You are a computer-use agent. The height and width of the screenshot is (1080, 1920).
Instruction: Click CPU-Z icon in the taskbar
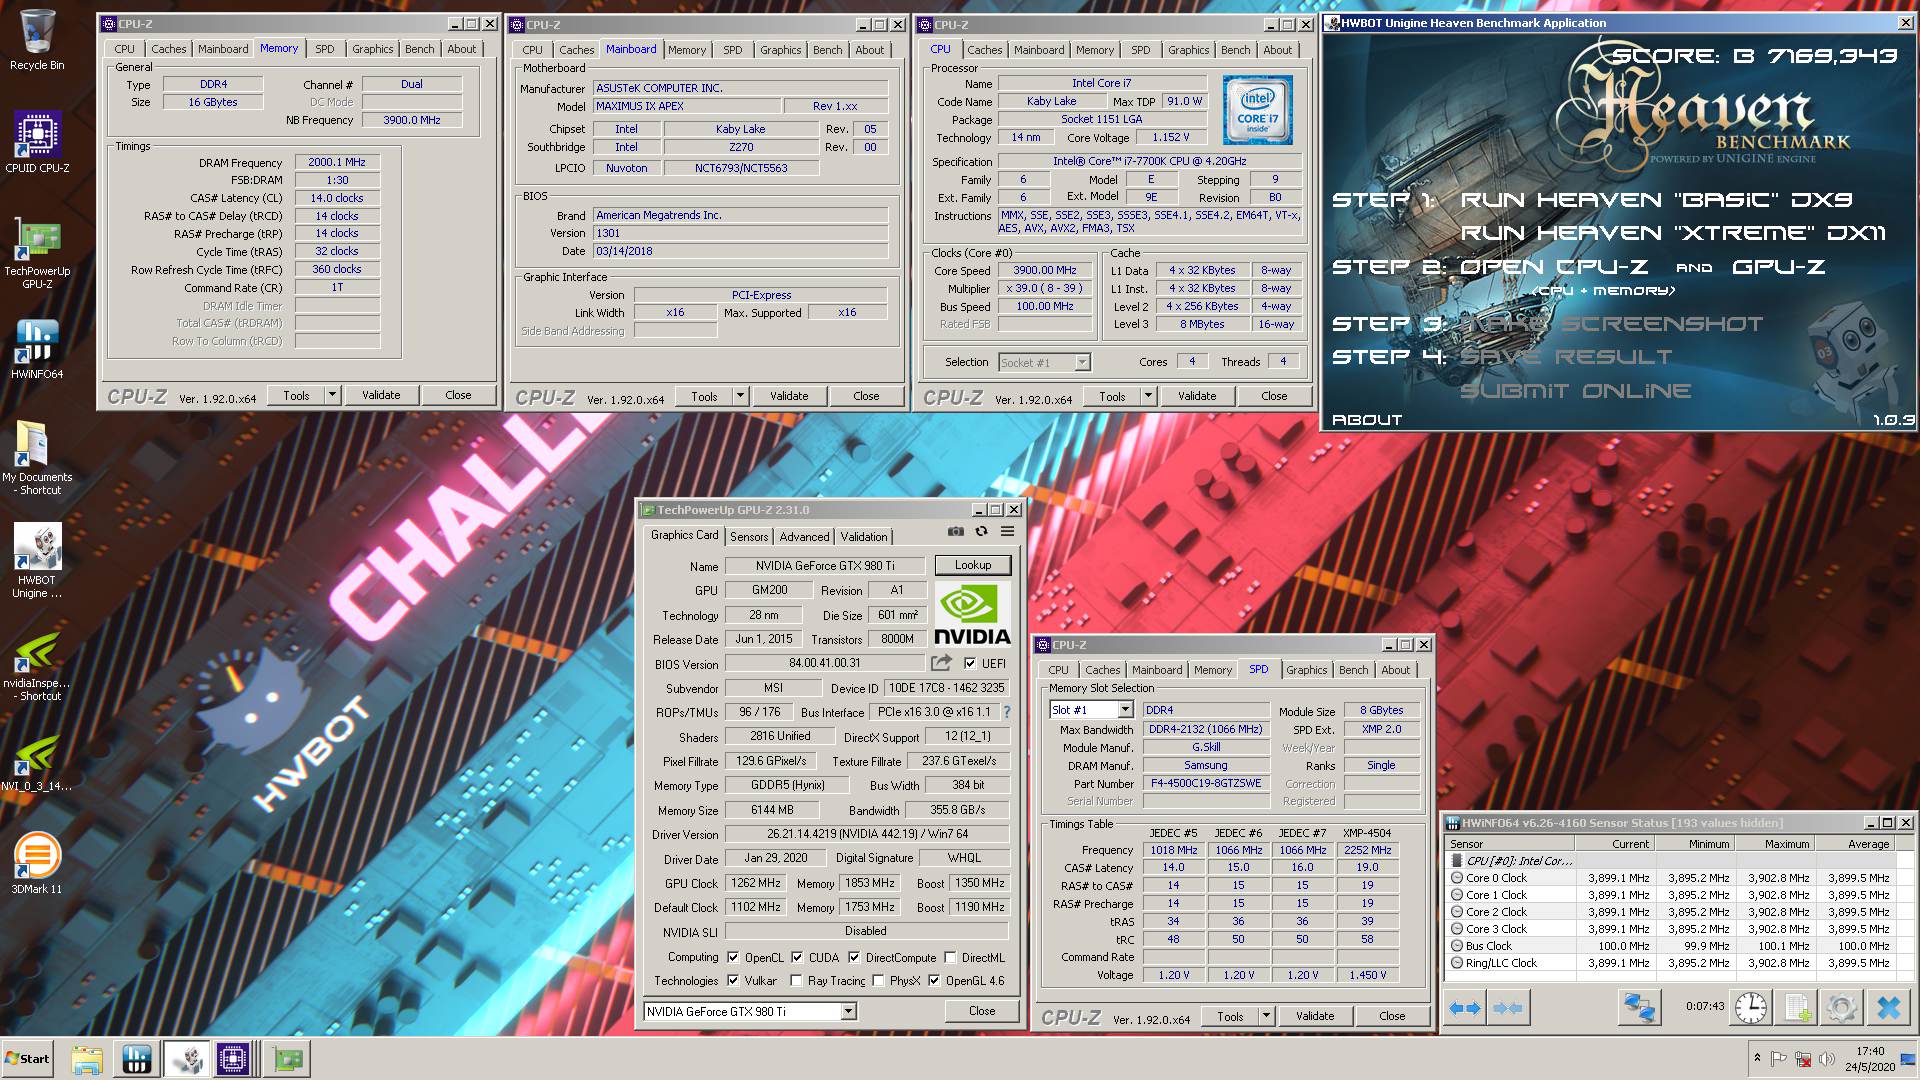tap(233, 1058)
